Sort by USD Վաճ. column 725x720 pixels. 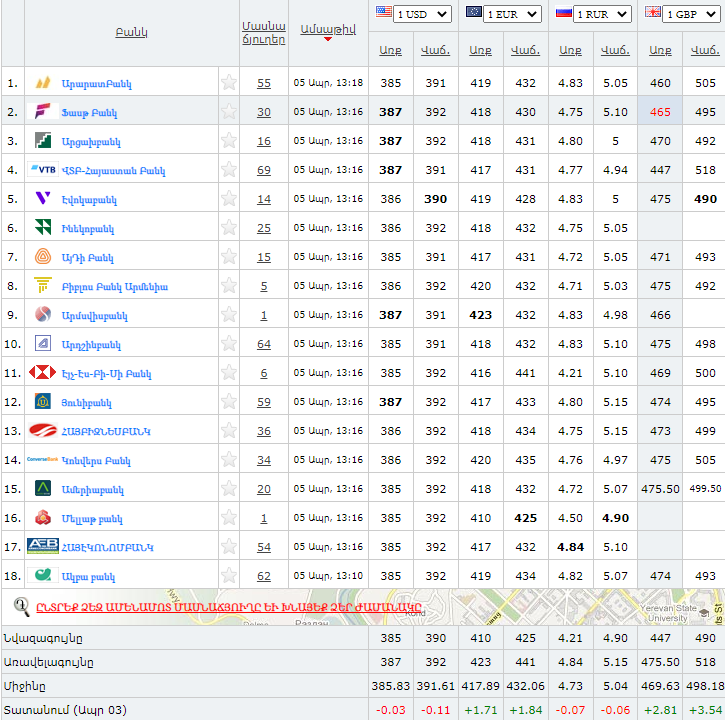click(435, 50)
